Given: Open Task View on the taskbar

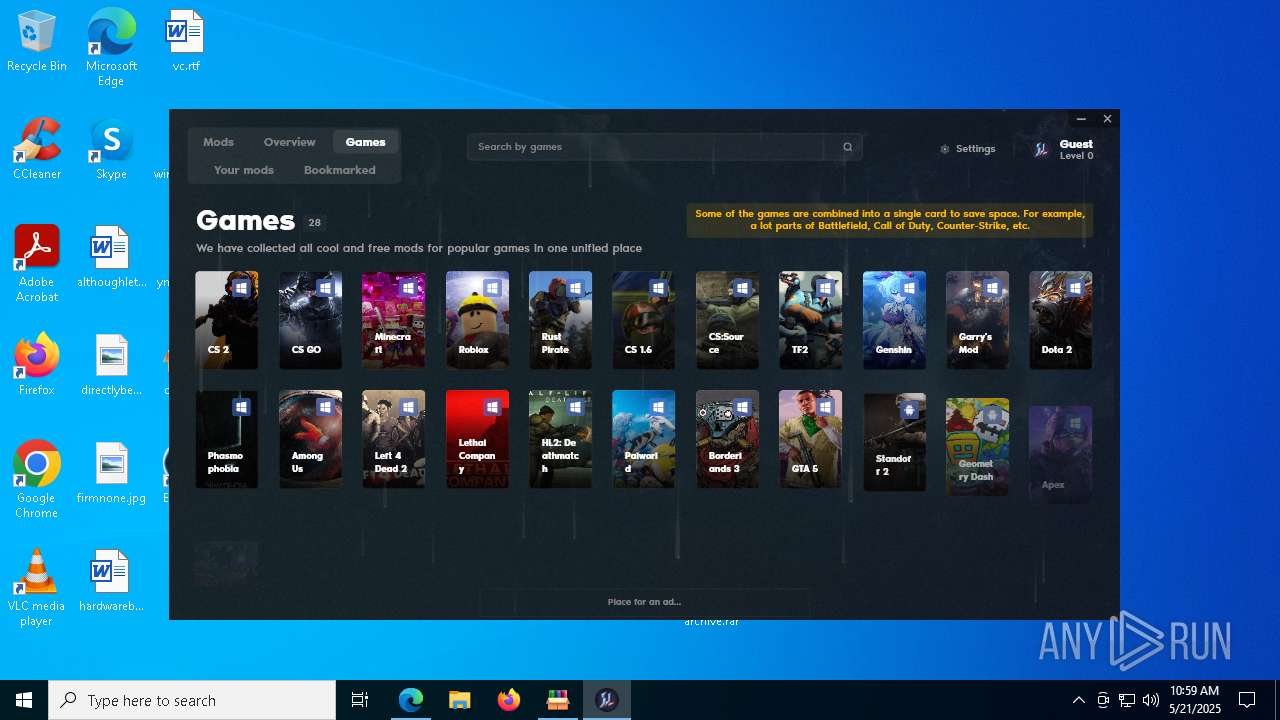Looking at the screenshot, I should [360, 700].
